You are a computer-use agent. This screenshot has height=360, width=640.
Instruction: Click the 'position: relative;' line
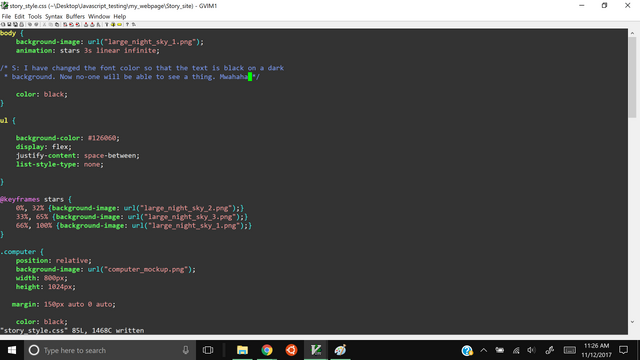pyautogui.click(x=54, y=260)
